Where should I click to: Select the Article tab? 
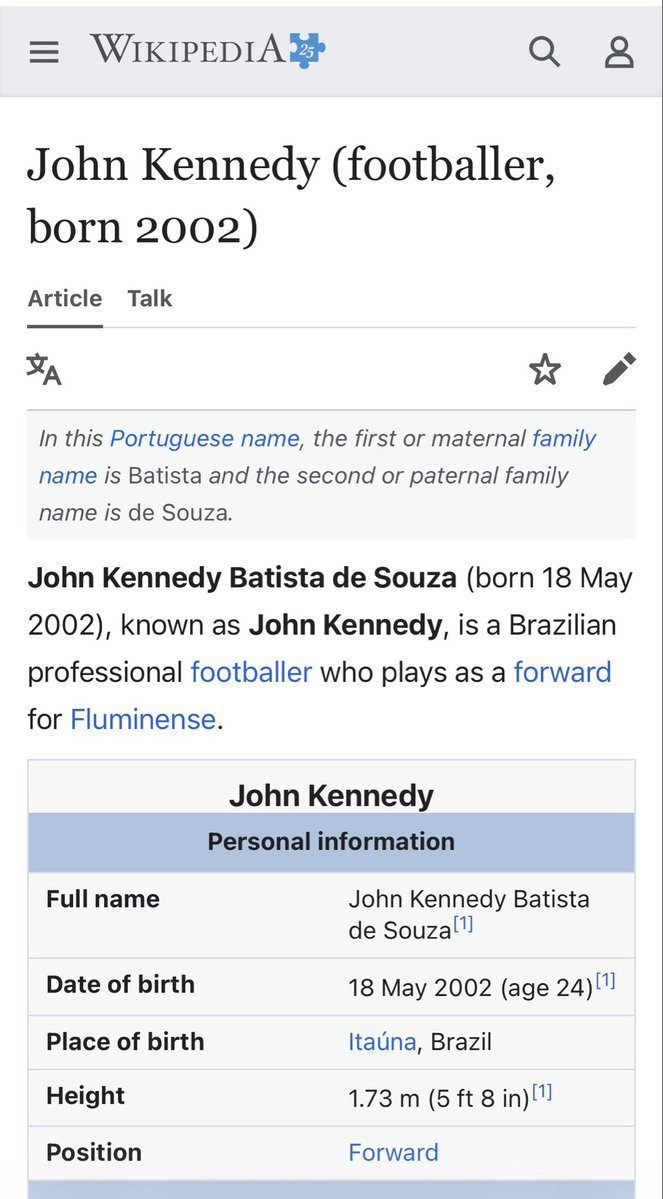point(65,298)
